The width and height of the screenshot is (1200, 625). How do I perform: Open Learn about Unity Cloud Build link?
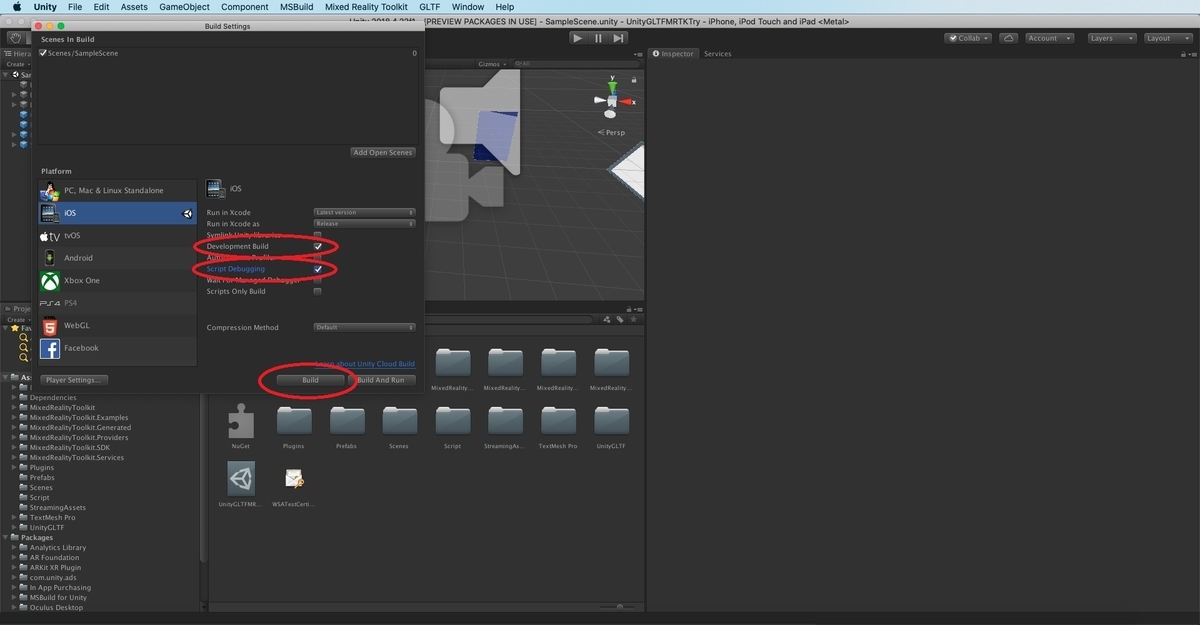click(x=365, y=364)
